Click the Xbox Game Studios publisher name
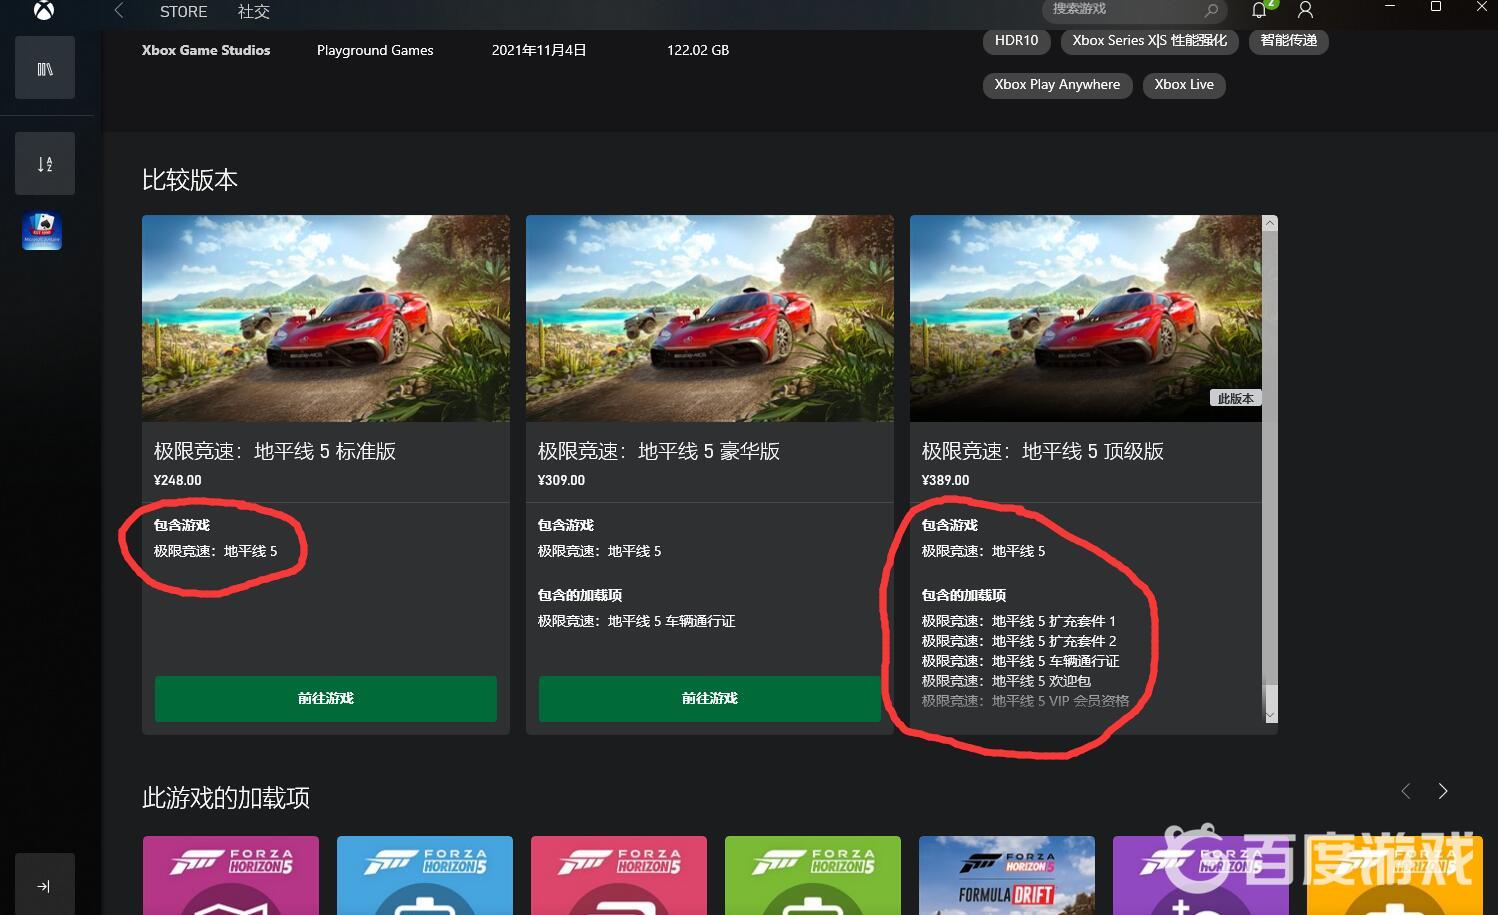Viewport: 1498px width, 915px height. (x=206, y=50)
